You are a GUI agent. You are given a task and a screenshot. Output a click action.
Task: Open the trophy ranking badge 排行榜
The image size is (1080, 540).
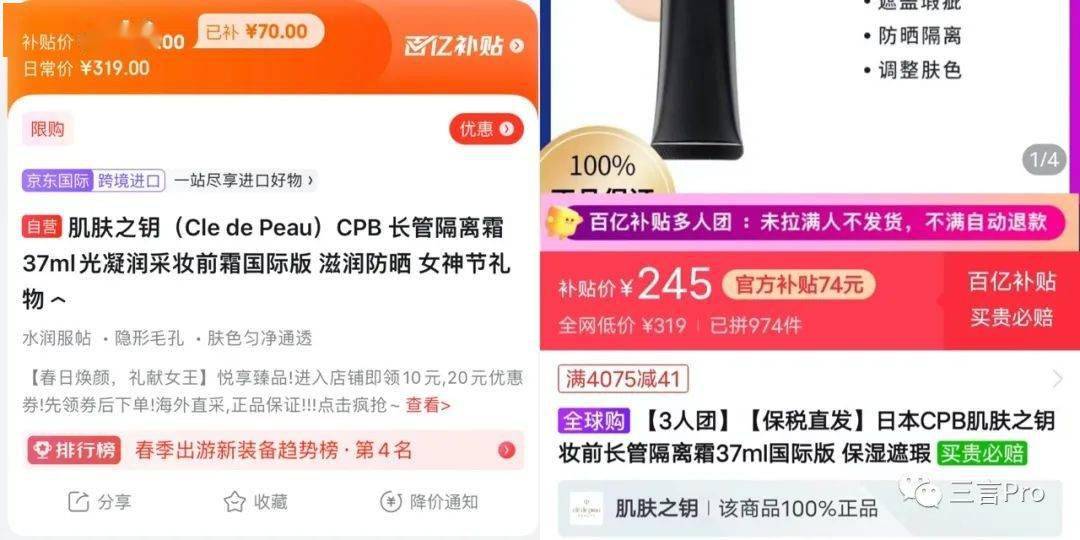pos(74,450)
